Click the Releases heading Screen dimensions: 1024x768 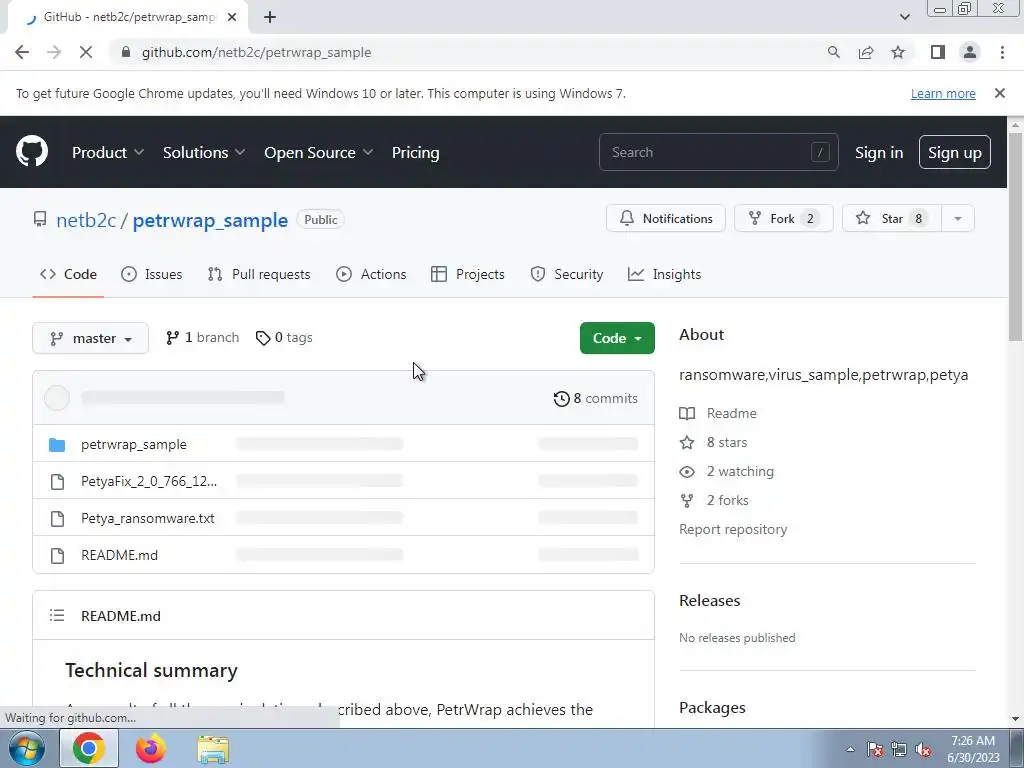(710, 600)
